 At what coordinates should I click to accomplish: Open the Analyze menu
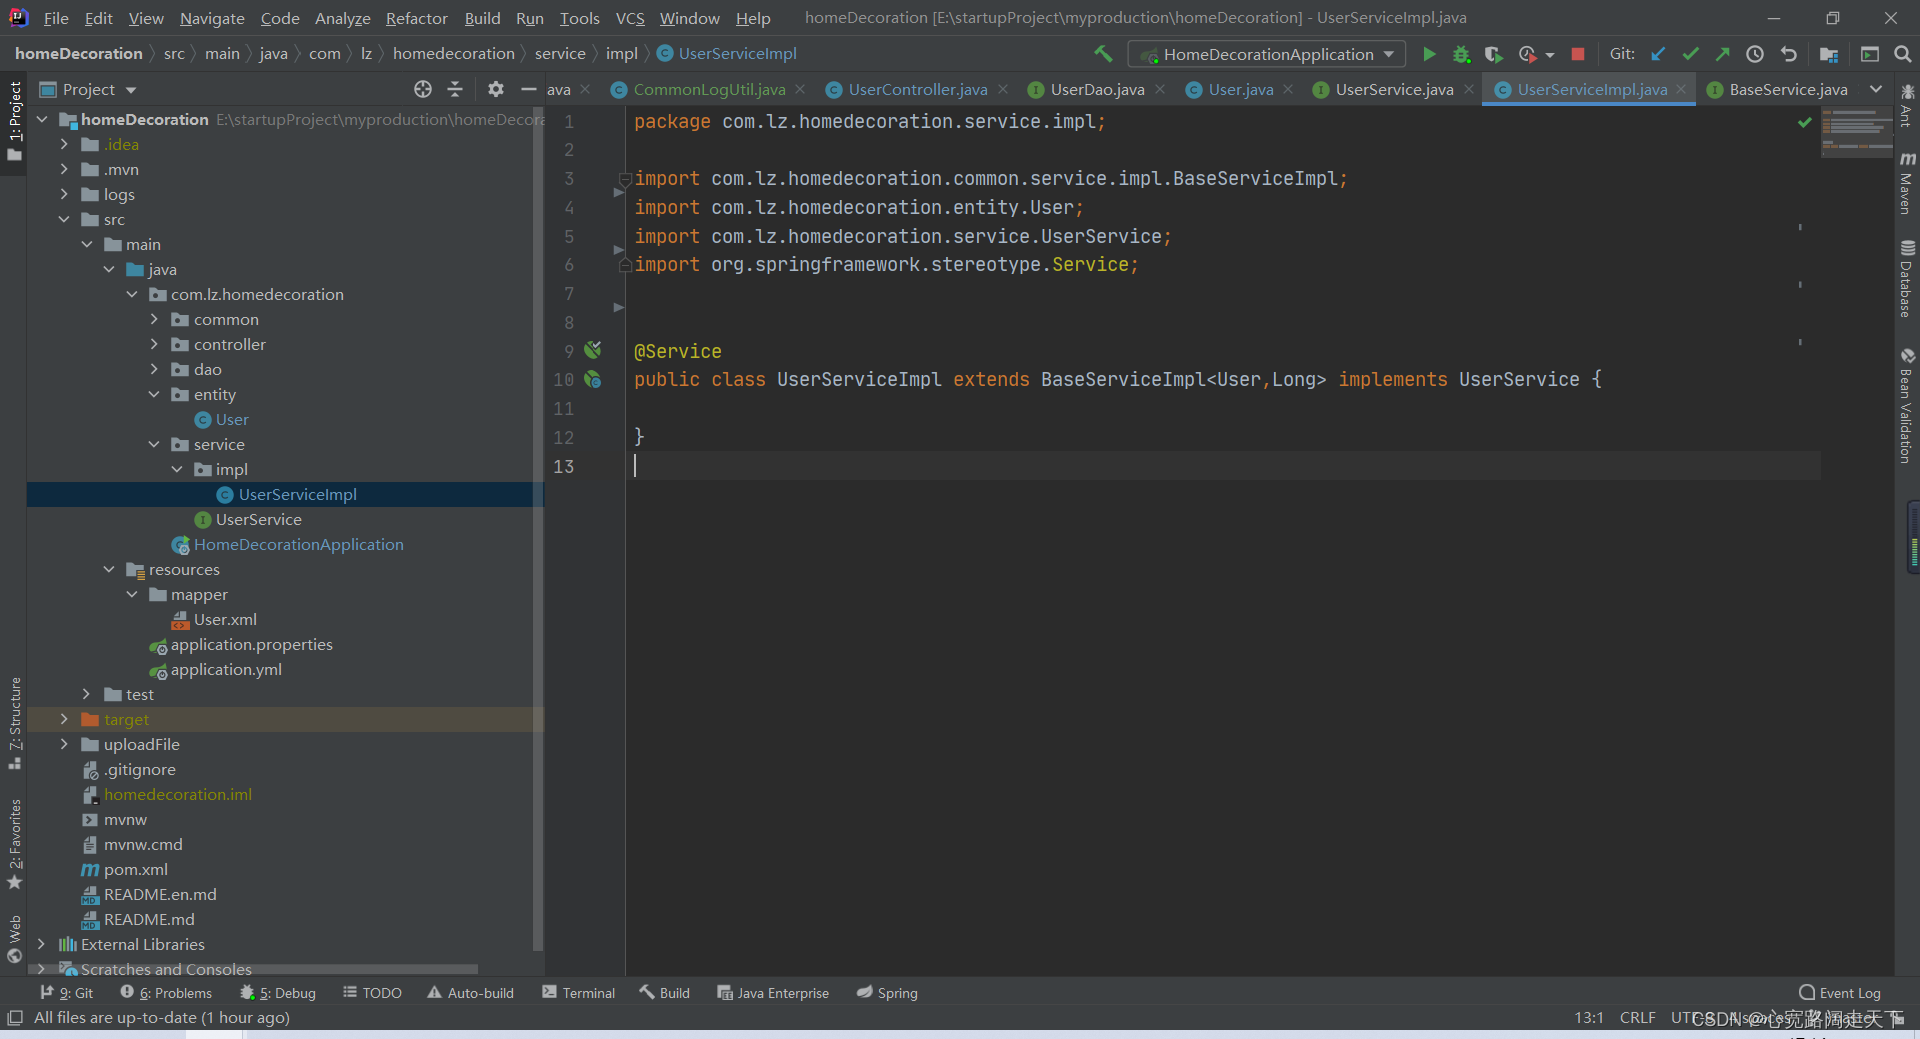pos(342,18)
